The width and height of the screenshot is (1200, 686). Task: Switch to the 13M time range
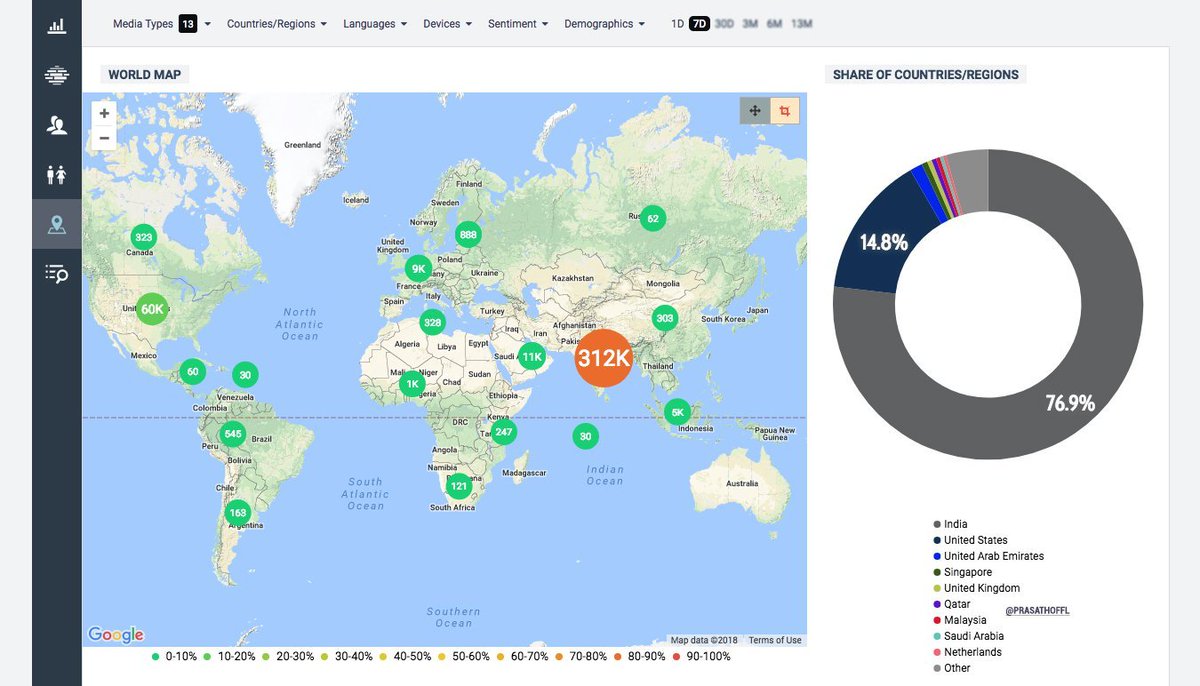coord(801,23)
